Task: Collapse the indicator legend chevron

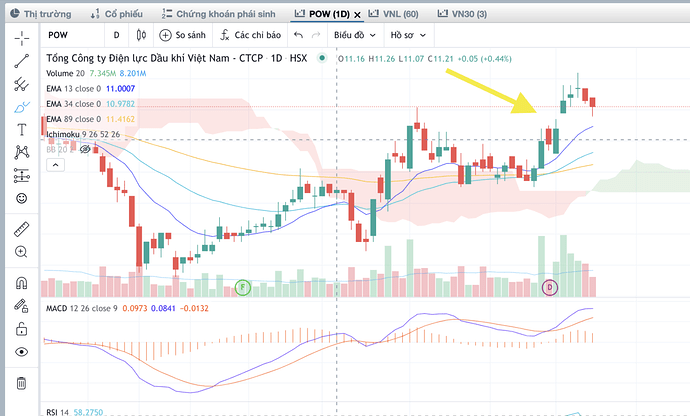Action: 55,165
